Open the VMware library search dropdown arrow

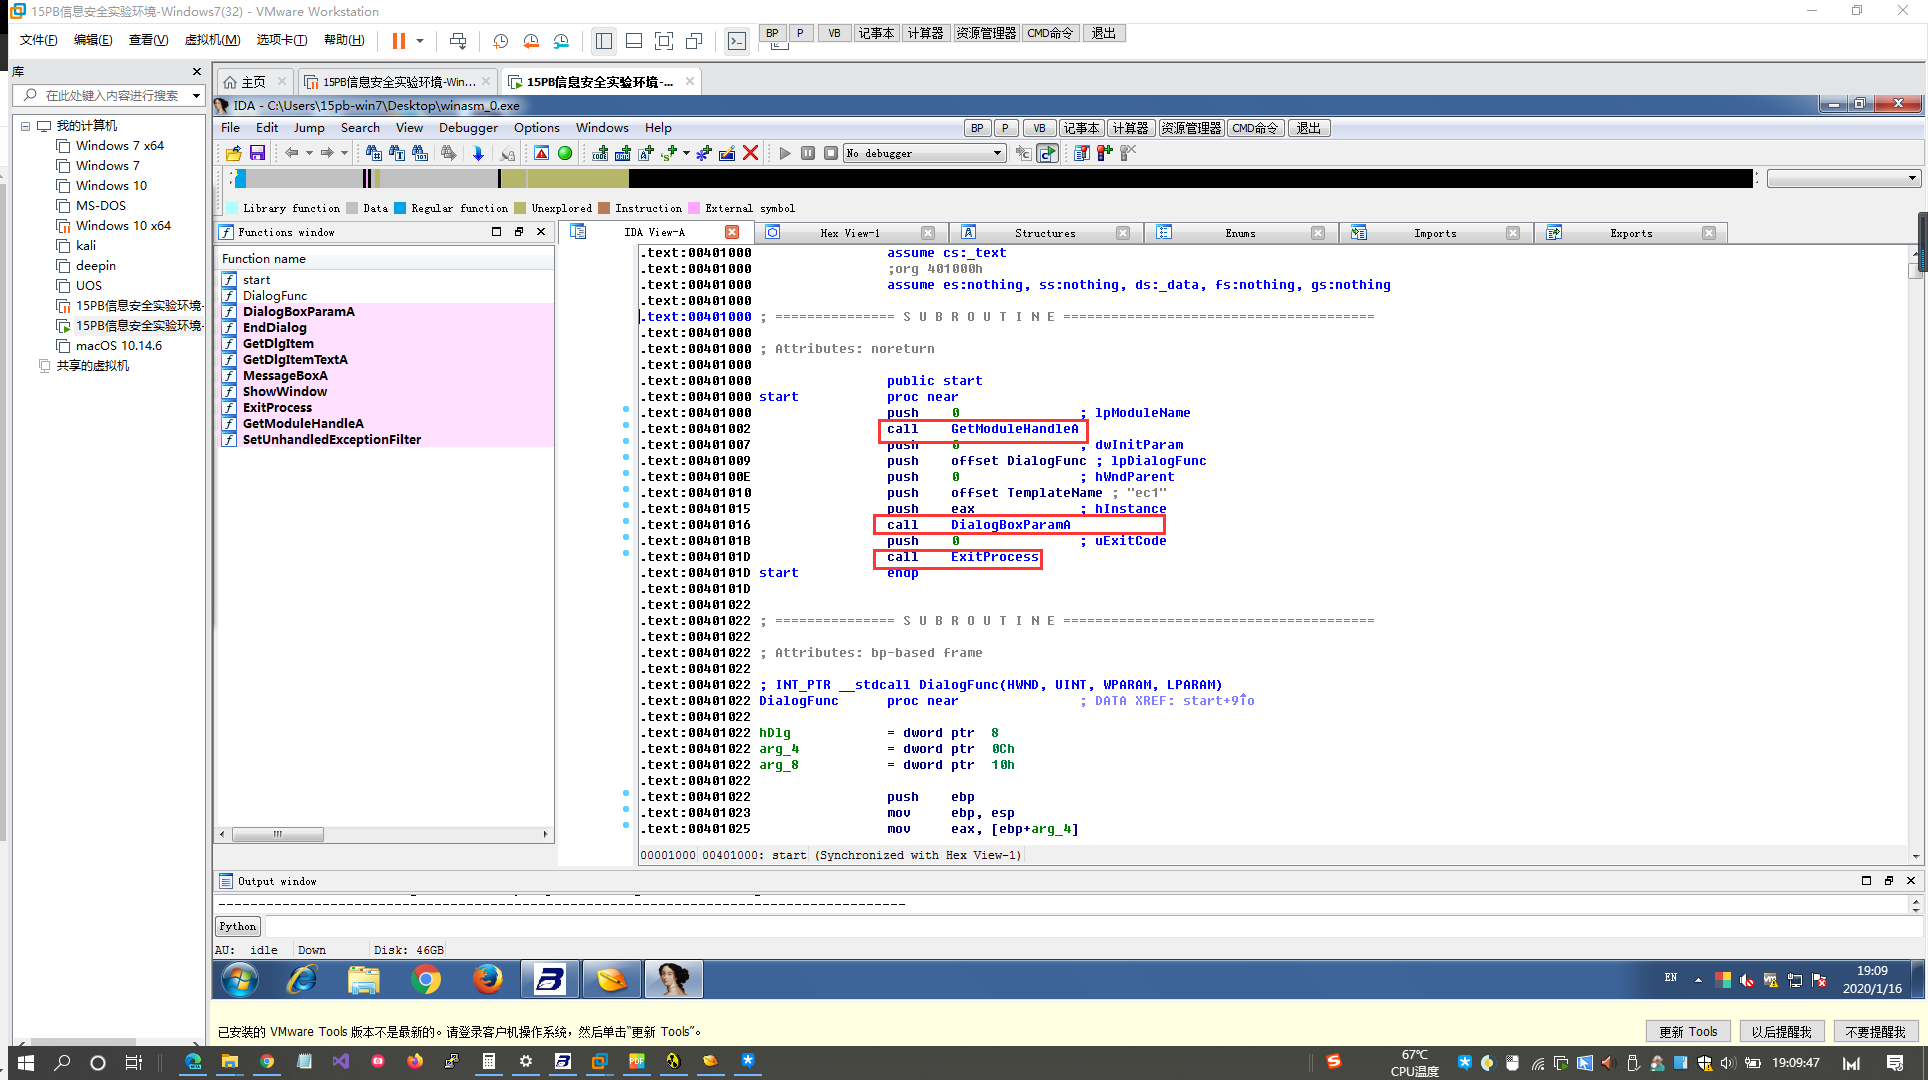(x=196, y=96)
